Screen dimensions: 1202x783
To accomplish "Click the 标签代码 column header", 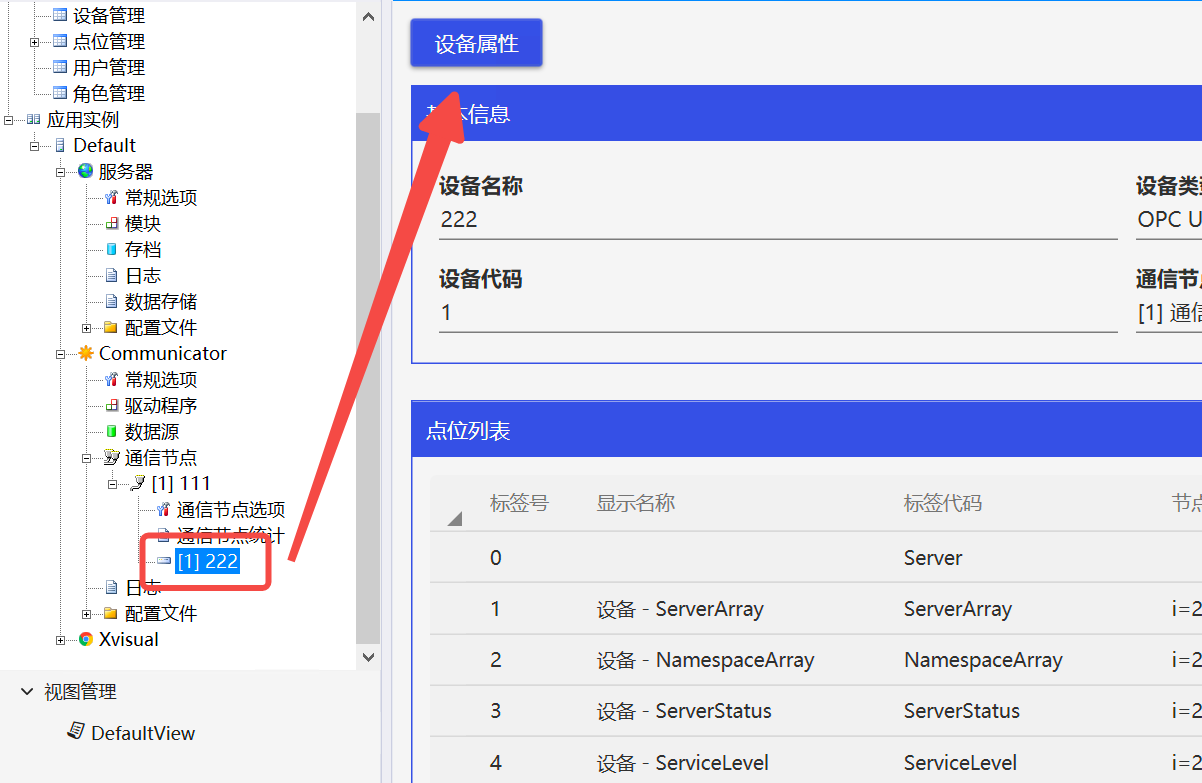I will tap(943, 503).
